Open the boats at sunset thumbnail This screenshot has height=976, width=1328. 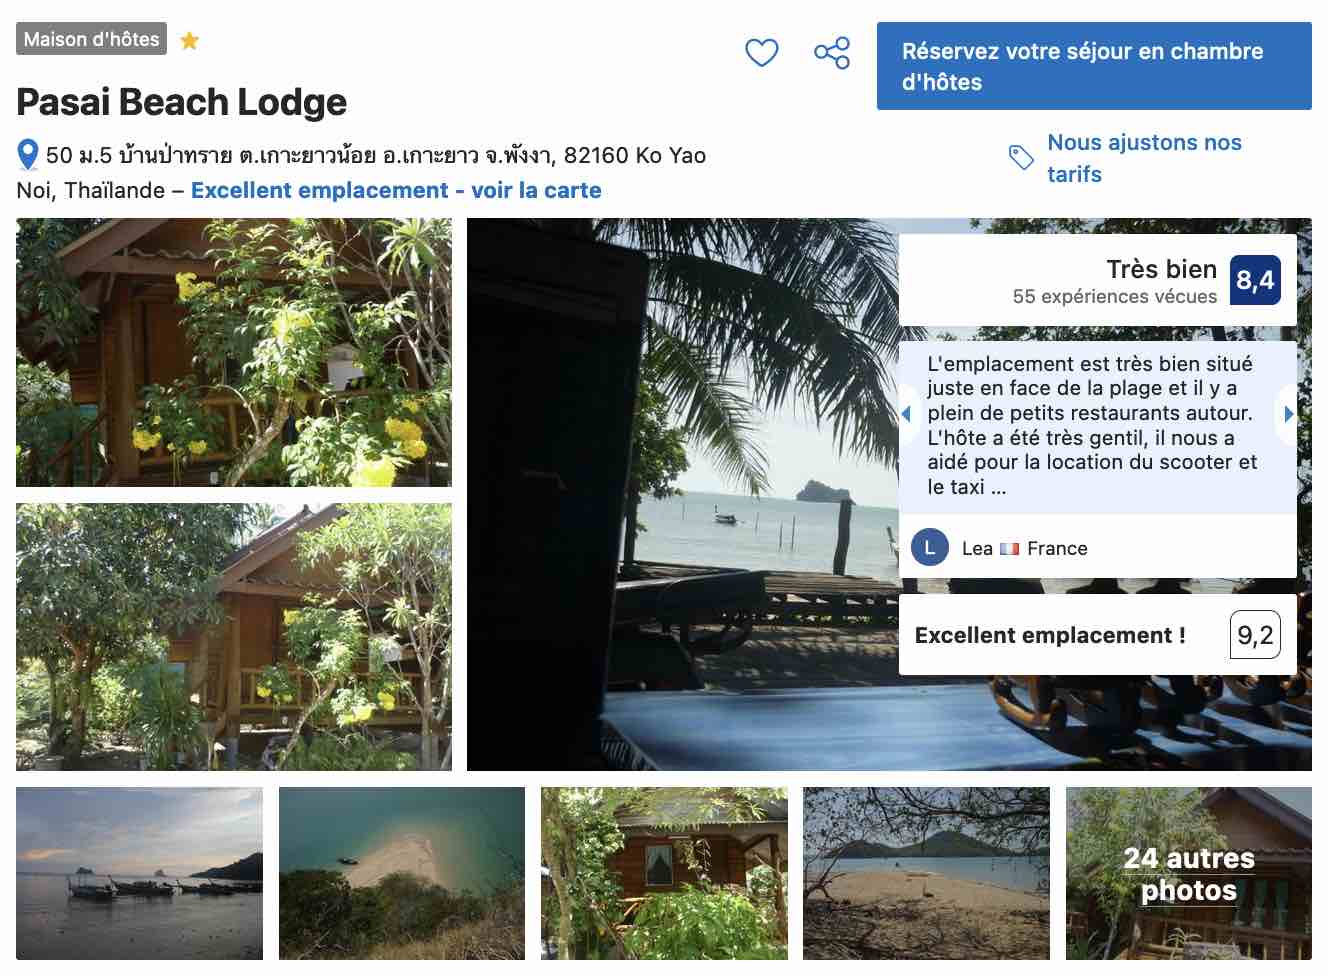(139, 873)
